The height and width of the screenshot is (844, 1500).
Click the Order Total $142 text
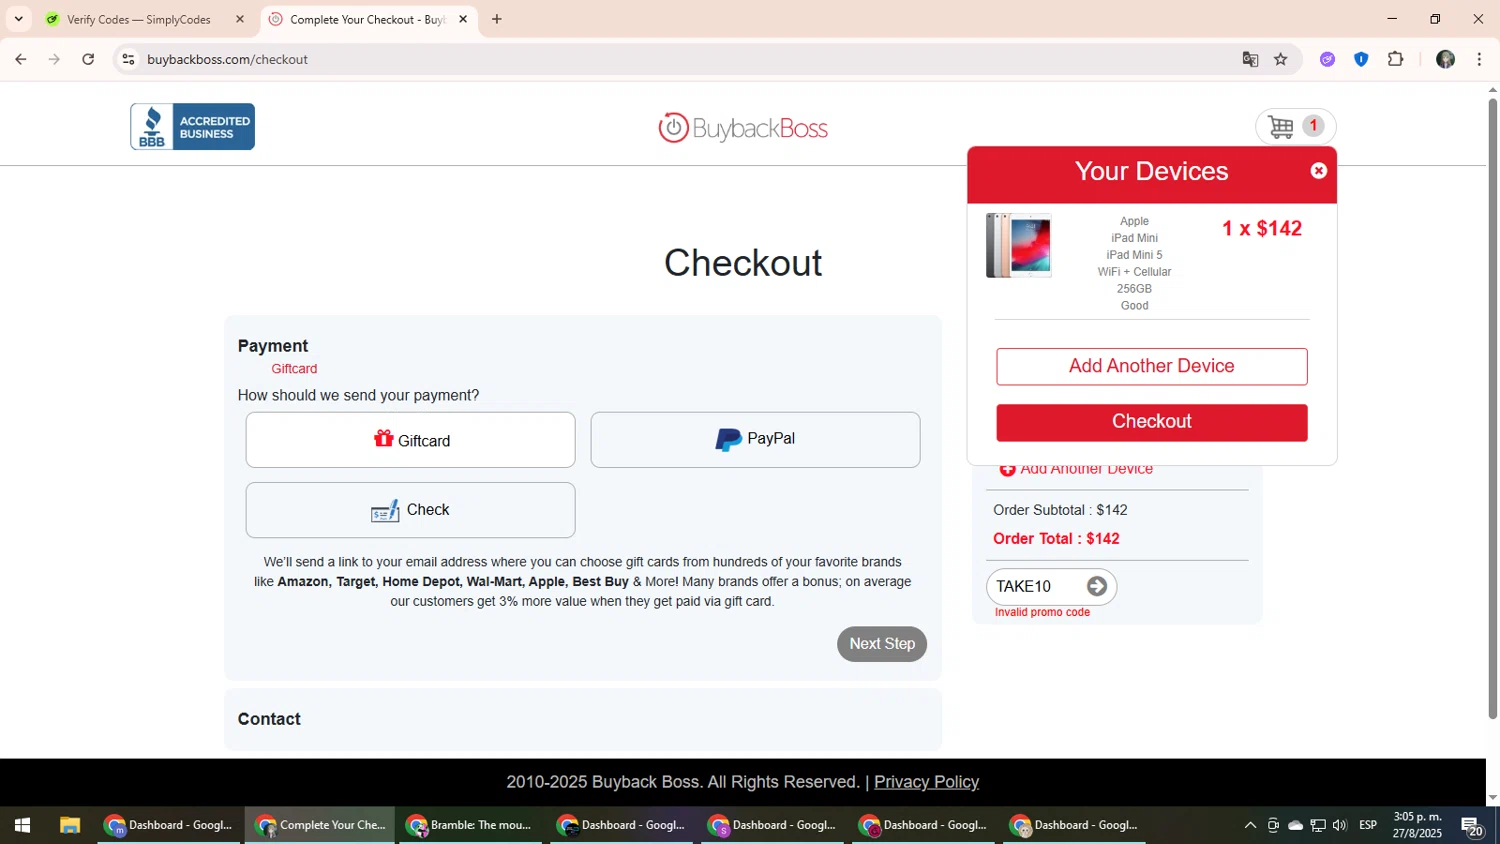1056,539
